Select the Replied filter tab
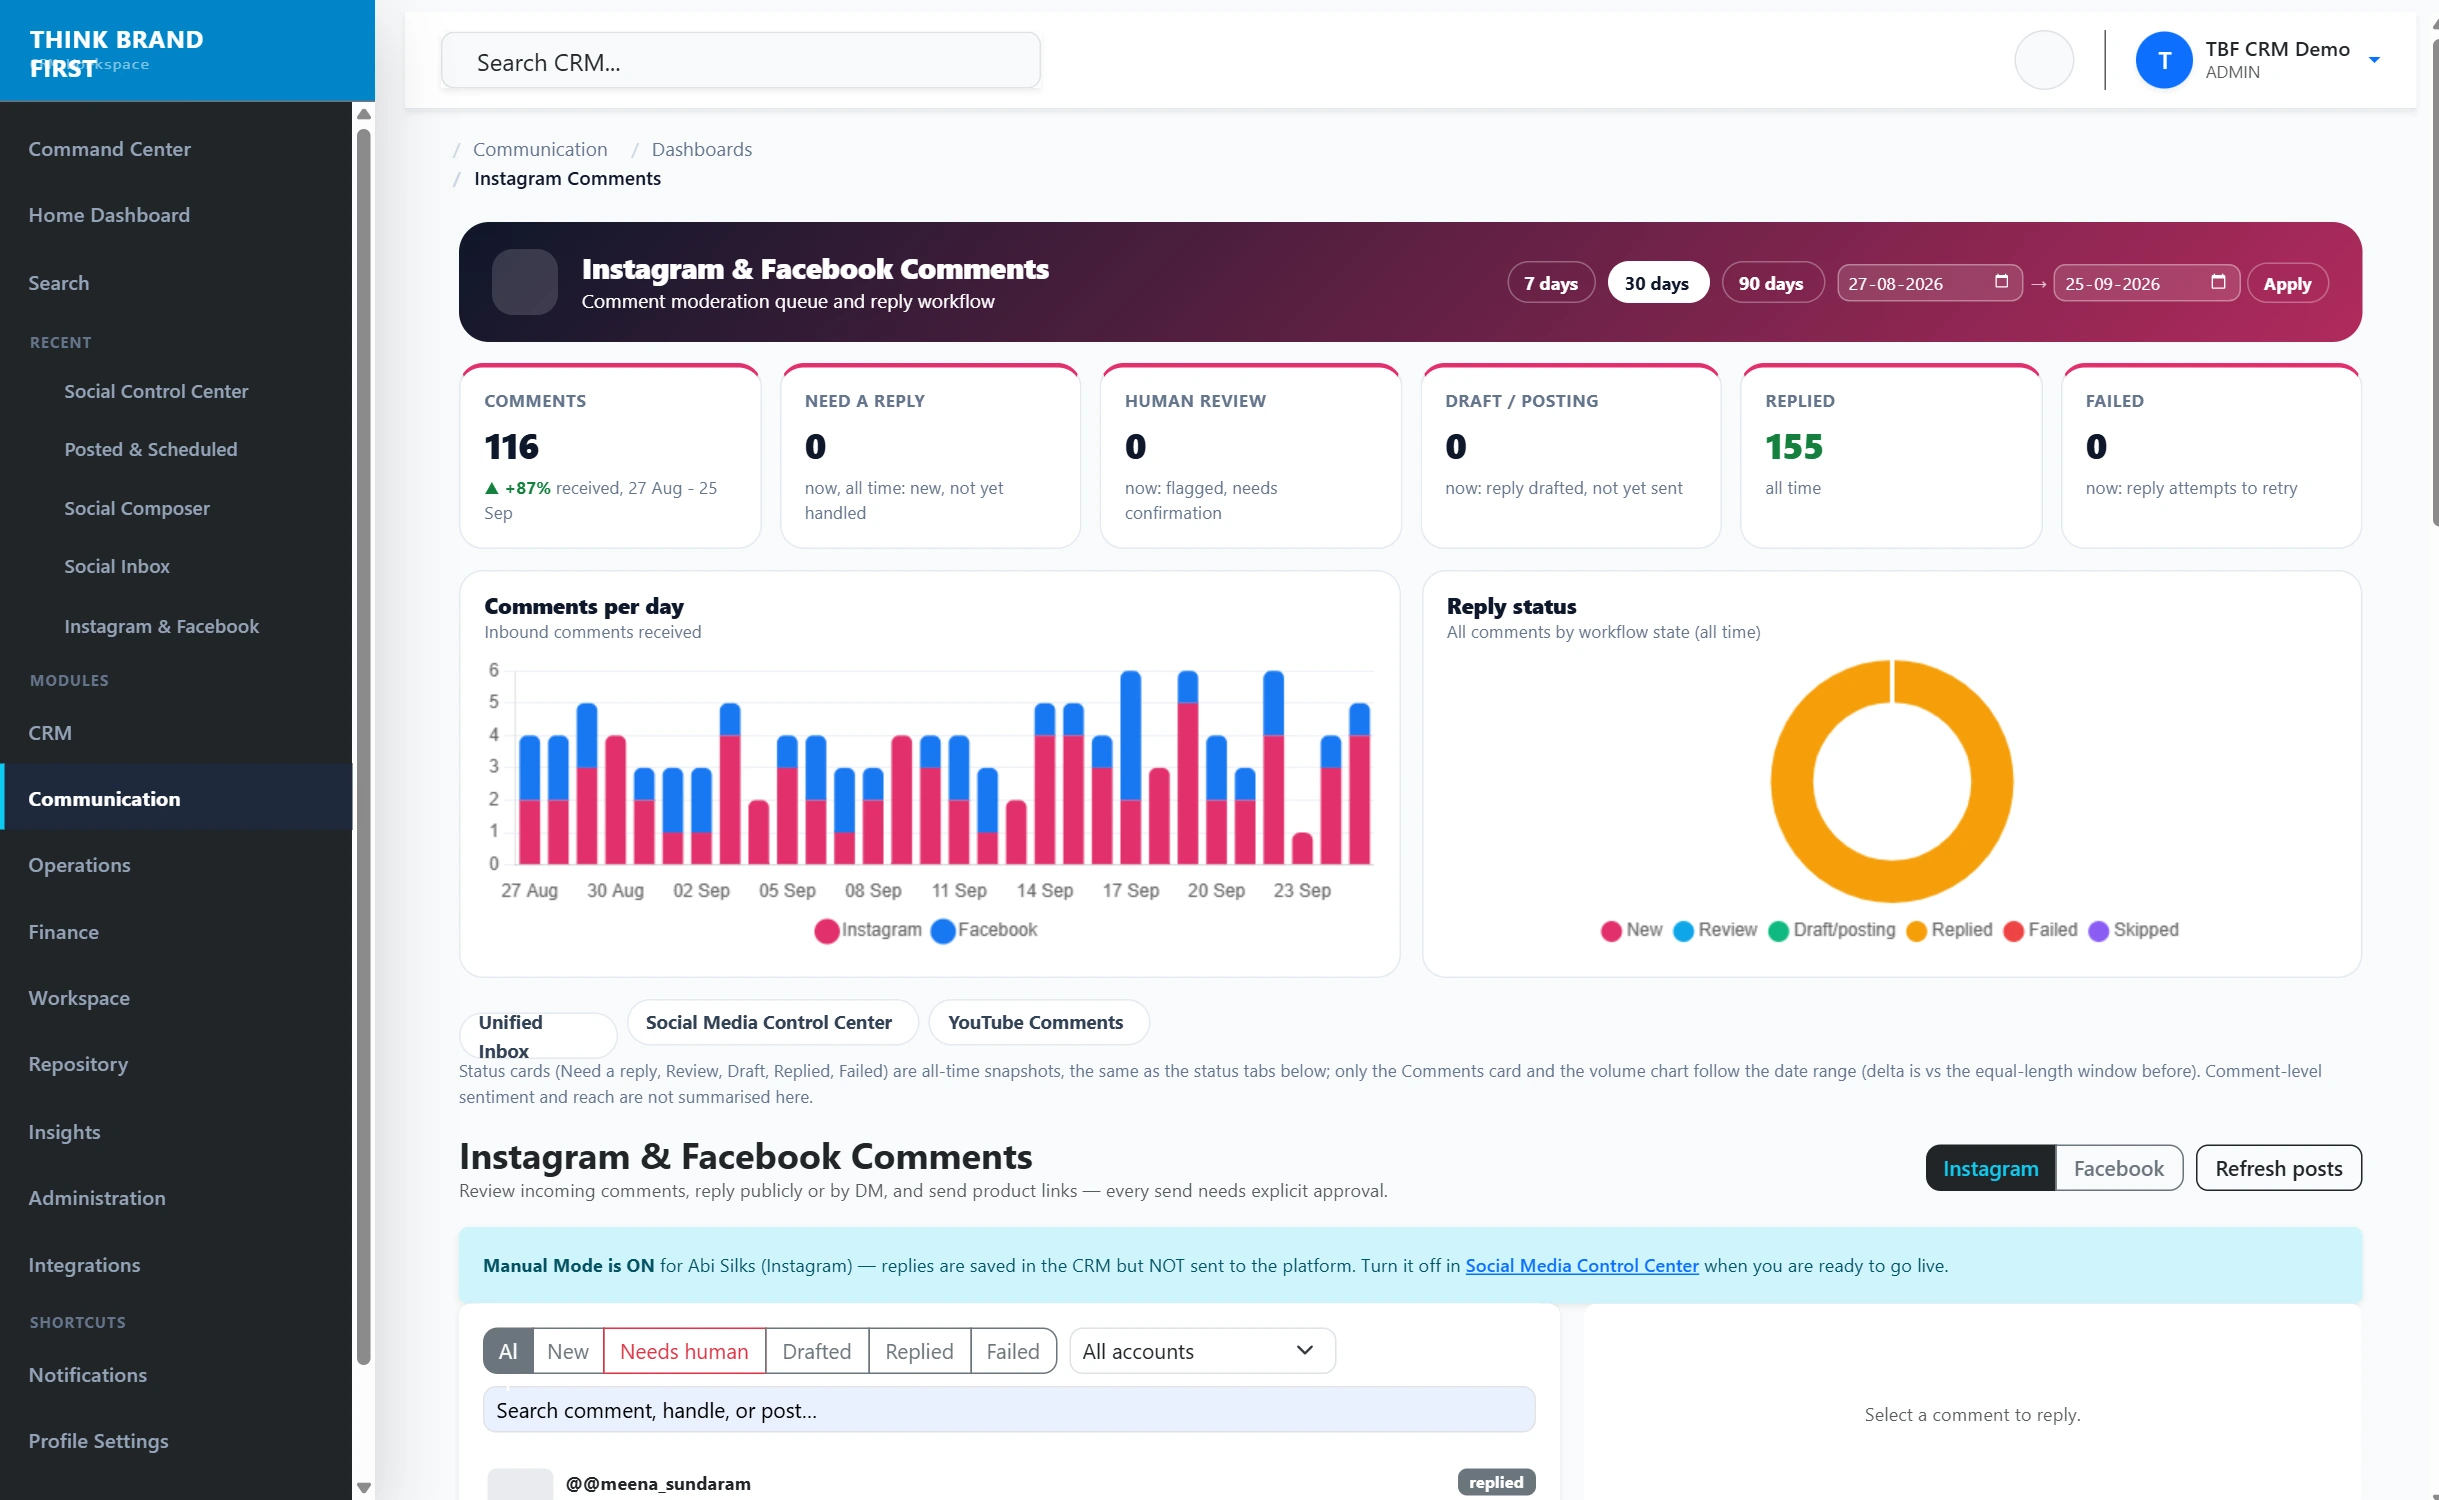 [x=918, y=1351]
